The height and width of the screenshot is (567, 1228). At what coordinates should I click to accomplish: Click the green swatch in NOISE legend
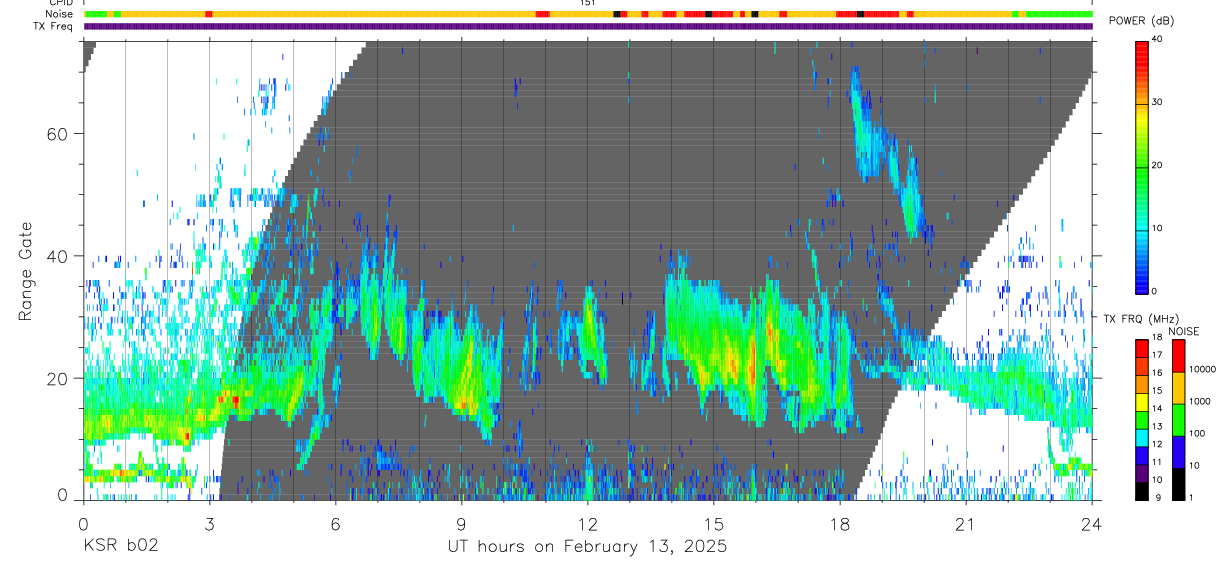pos(1178,420)
